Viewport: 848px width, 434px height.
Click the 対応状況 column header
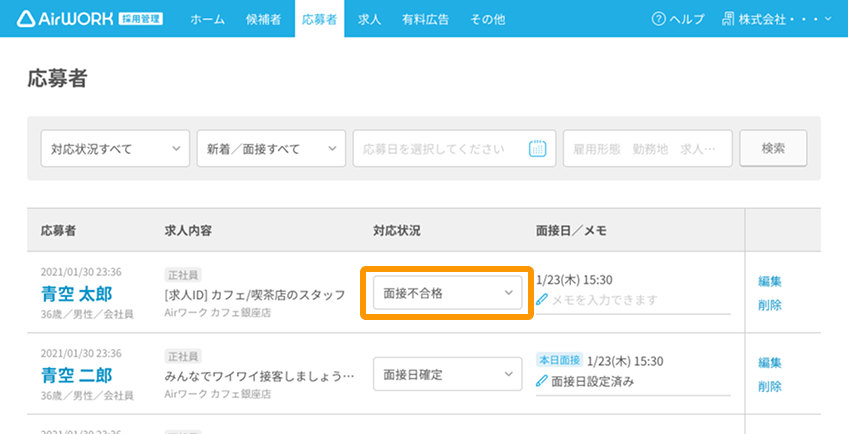tap(396, 231)
